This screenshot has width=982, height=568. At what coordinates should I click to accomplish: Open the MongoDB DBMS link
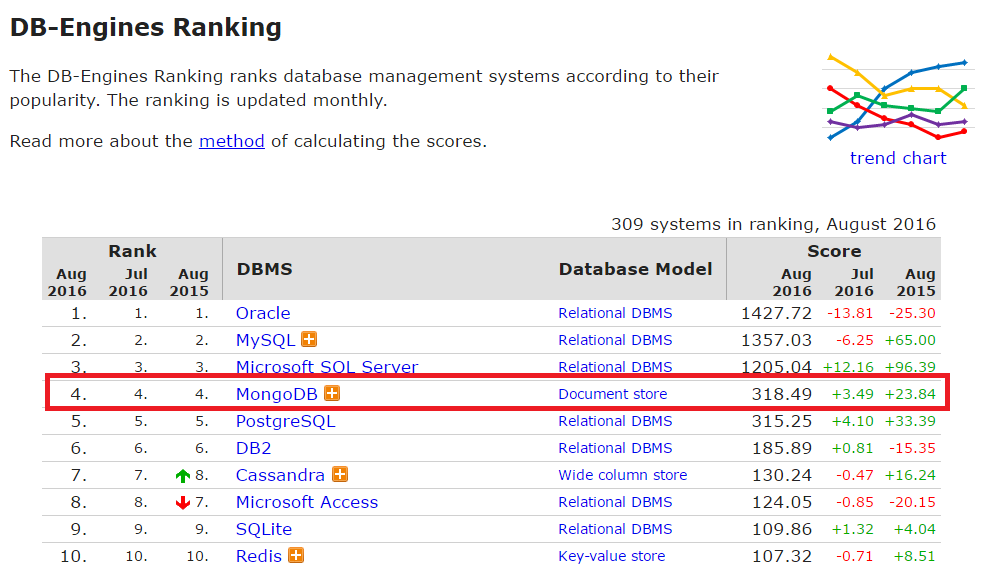[277, 394]
